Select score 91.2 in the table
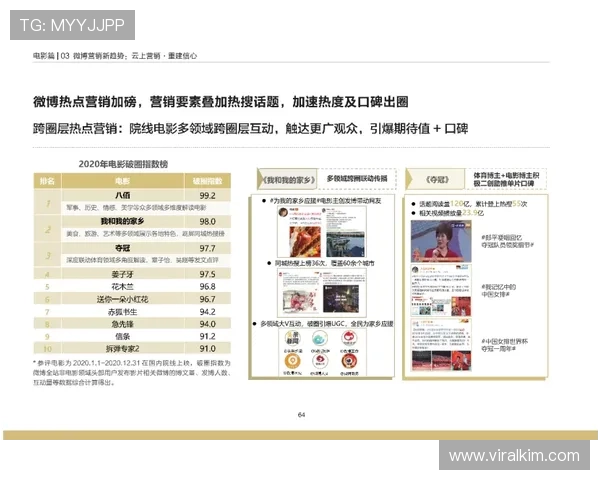The height and width of the screenshot is (480, 600). [207, 336]
